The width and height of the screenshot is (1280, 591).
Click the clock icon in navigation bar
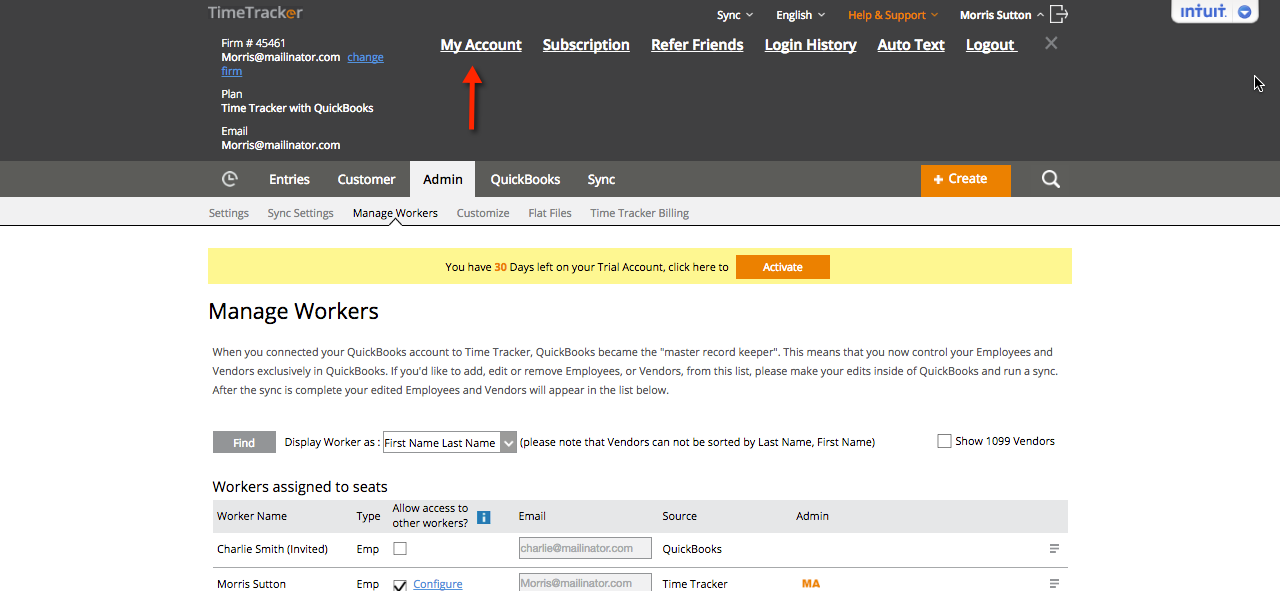pyautogui.click(x=230, y=179)
